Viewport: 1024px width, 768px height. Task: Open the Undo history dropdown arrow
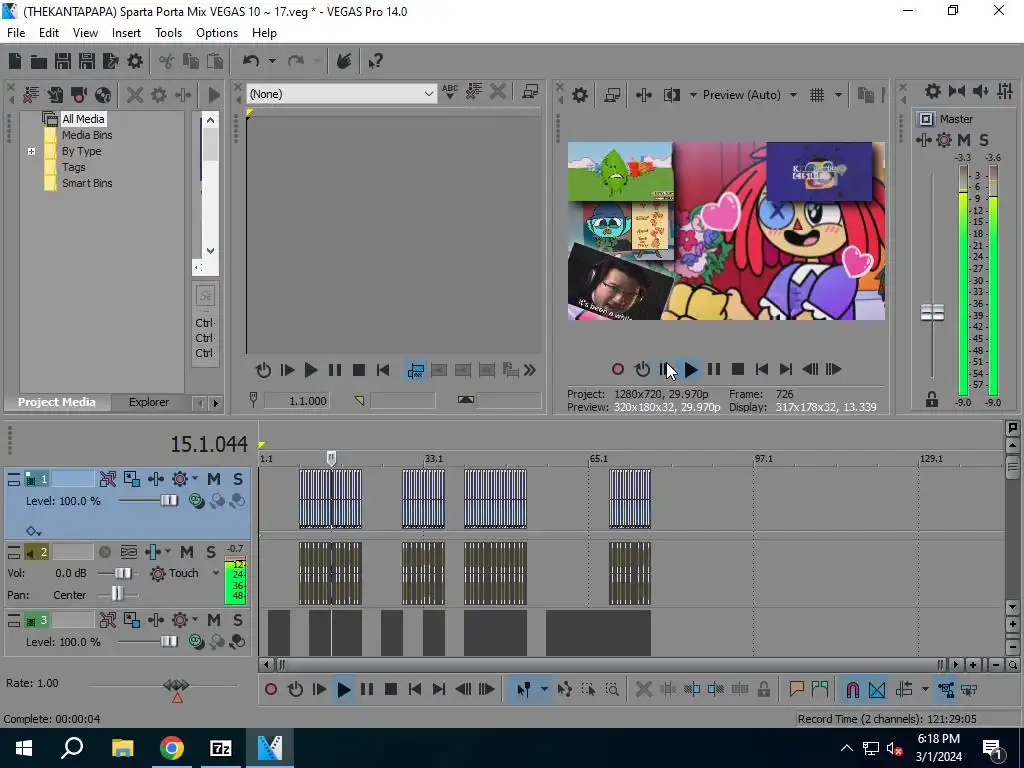[272, 61]
